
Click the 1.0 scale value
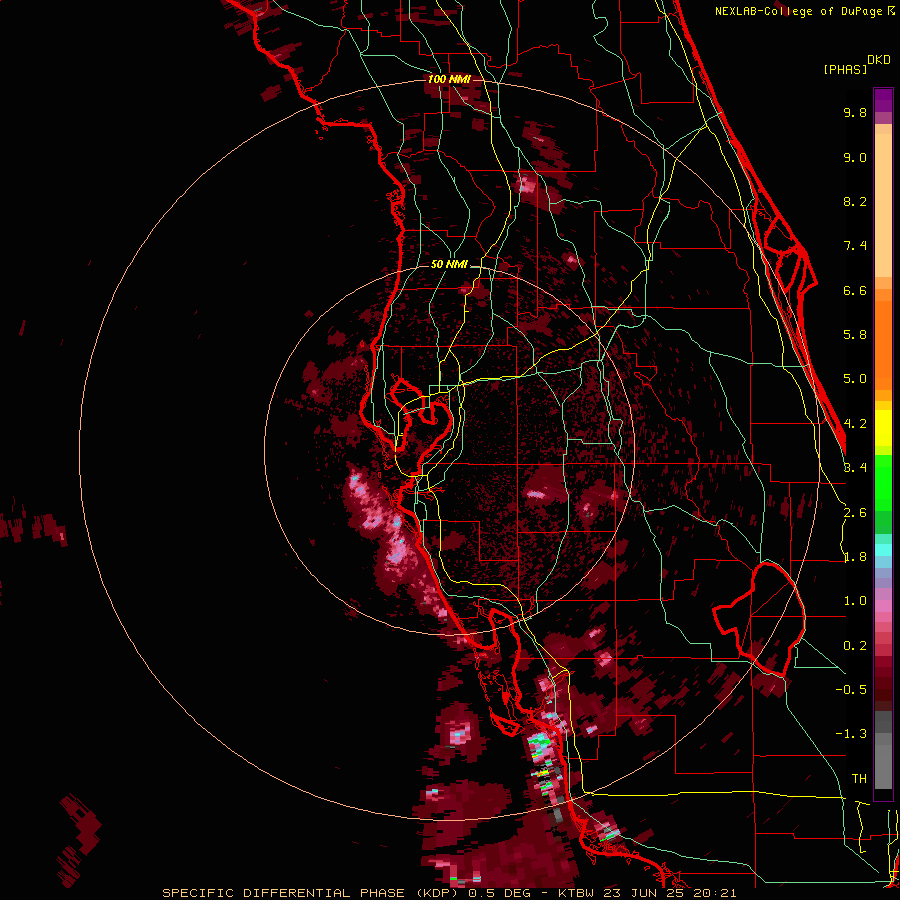855,601
